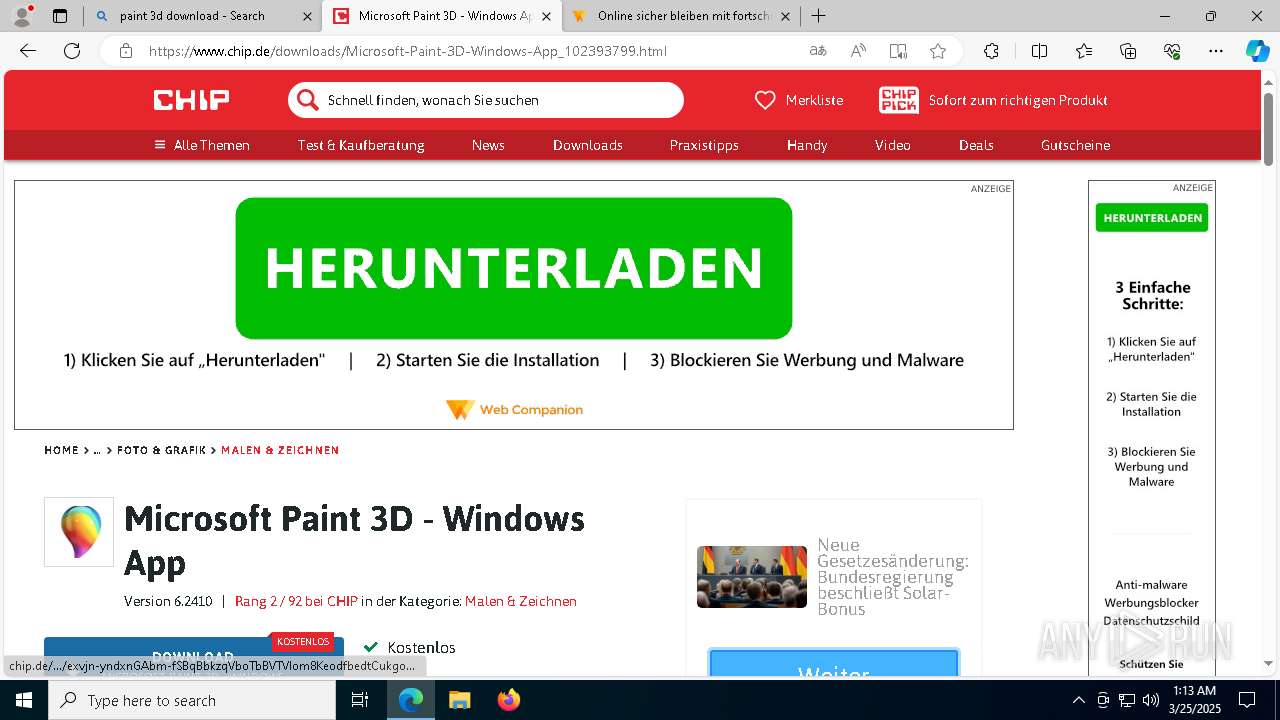Close the Microsoft Paint 3D tab

546,16
